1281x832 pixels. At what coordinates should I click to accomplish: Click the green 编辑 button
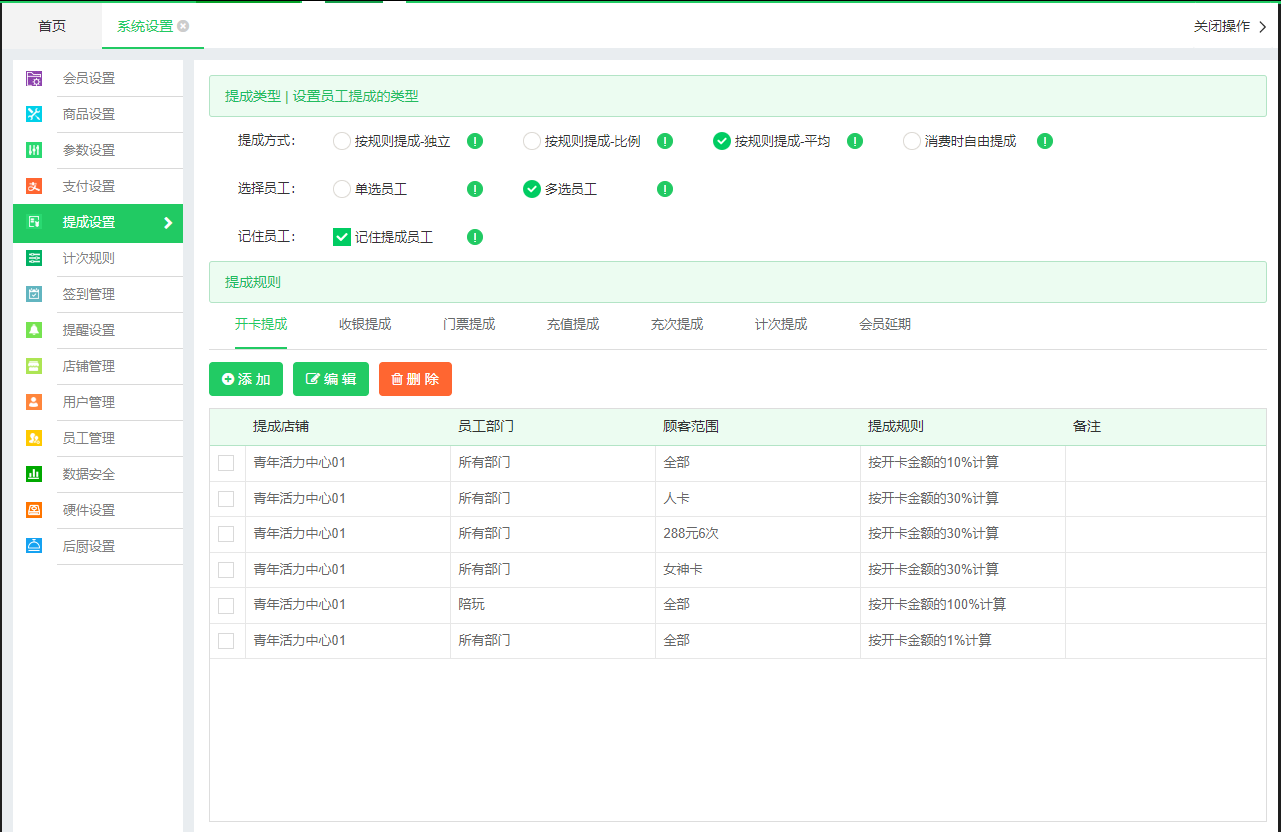coord(331,379)
